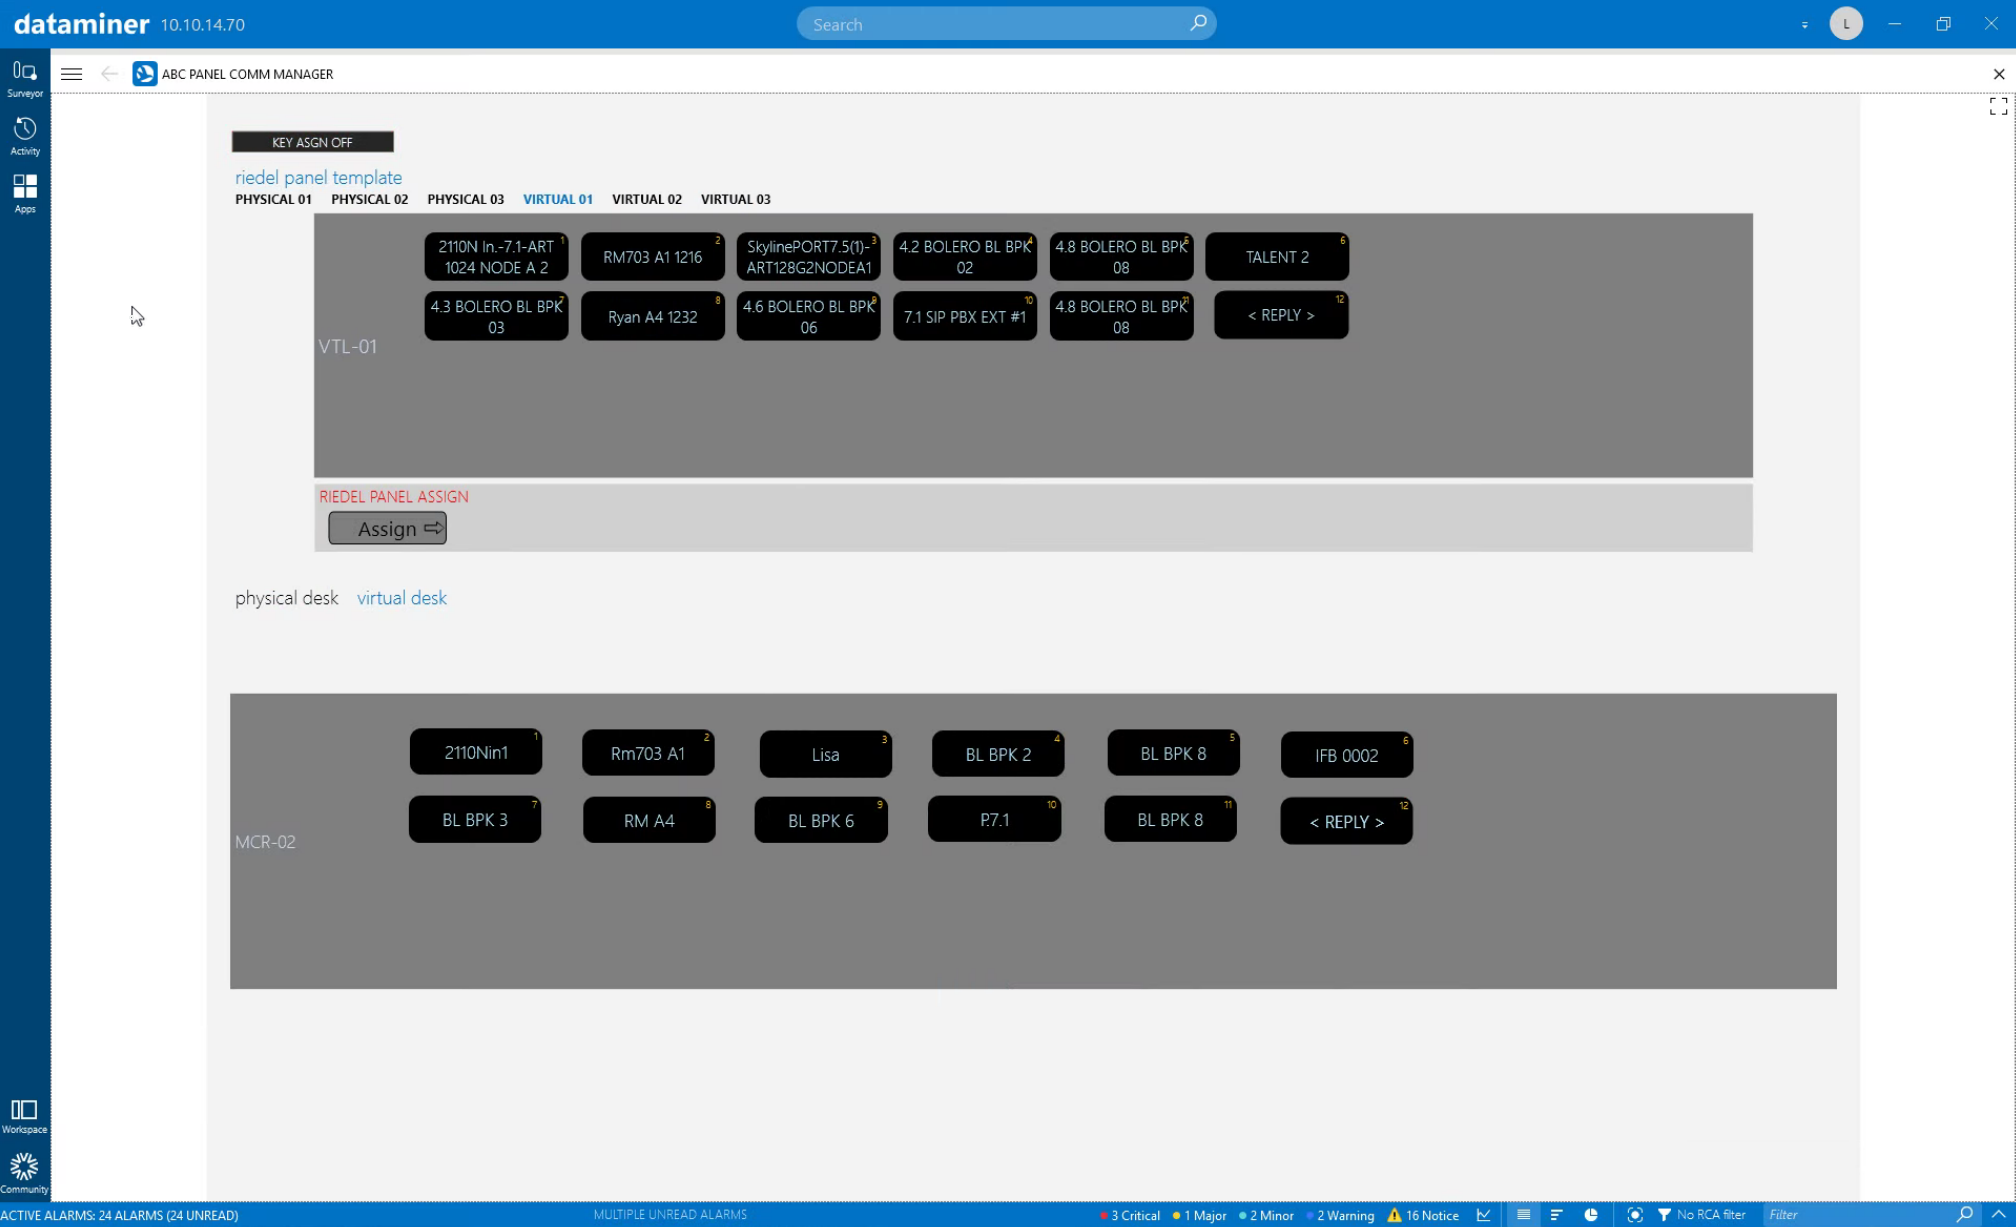The width and height of the screenshot is (2016, 1227).
Task: Open the alarm trend graph icon
Action: 1484,1215
